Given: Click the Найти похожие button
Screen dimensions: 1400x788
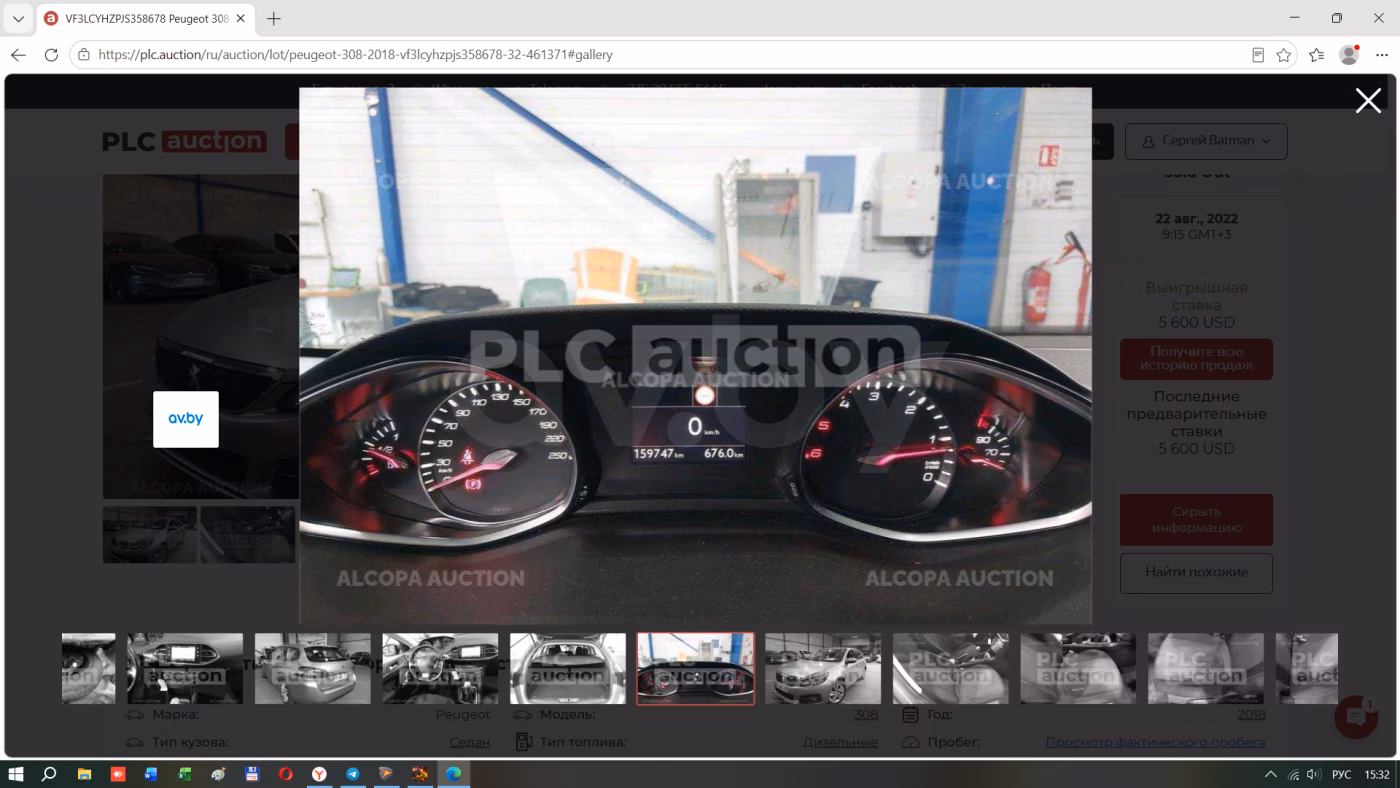Looking at the screenshot, I should click(x=1196, y=572).
